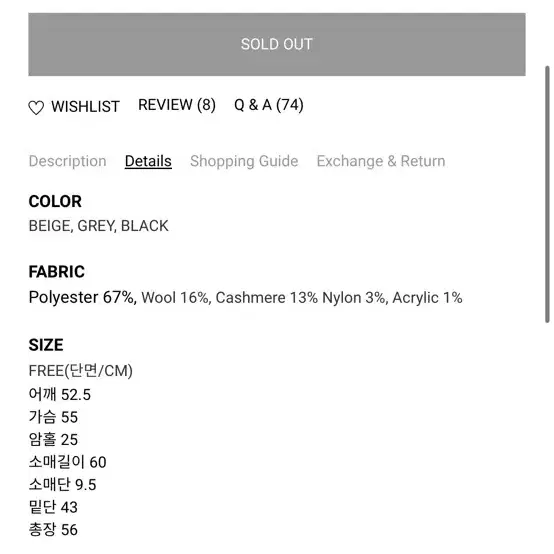Go to the Exchange & Return tab

(381, 161)
